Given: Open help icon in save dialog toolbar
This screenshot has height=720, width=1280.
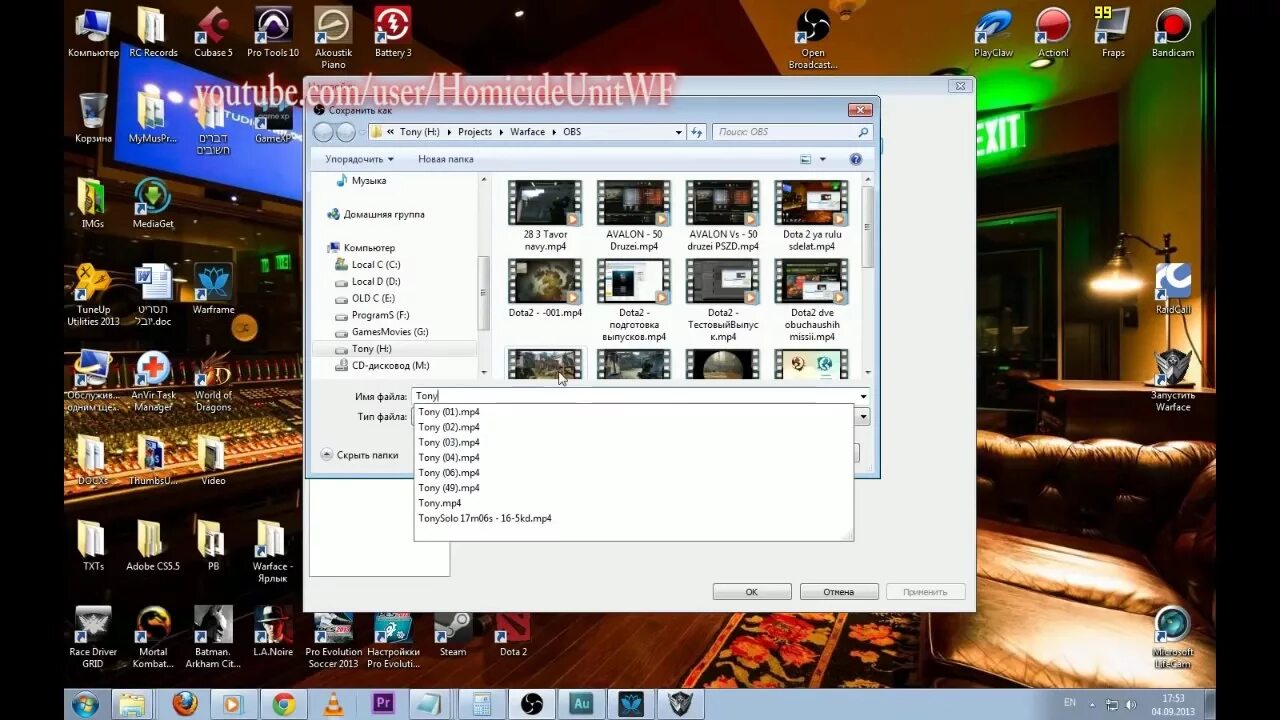Looking at the screenshot, I should [856, 159].
